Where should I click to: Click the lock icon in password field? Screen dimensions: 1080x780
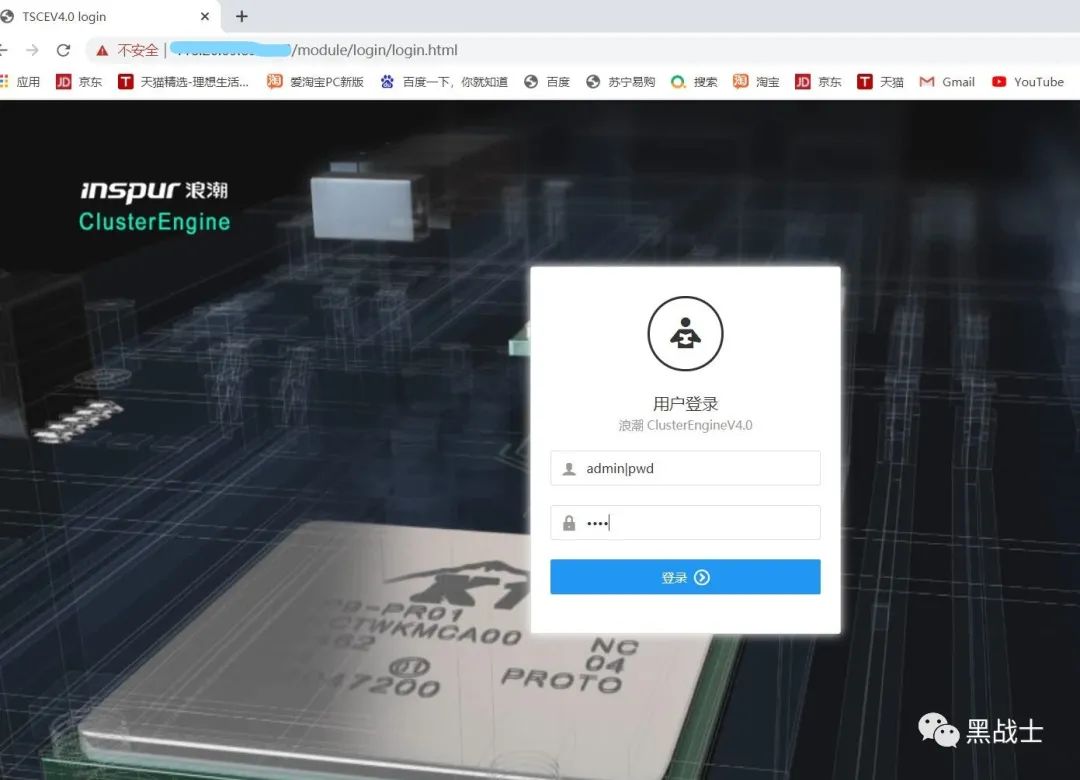pos(569,524)
